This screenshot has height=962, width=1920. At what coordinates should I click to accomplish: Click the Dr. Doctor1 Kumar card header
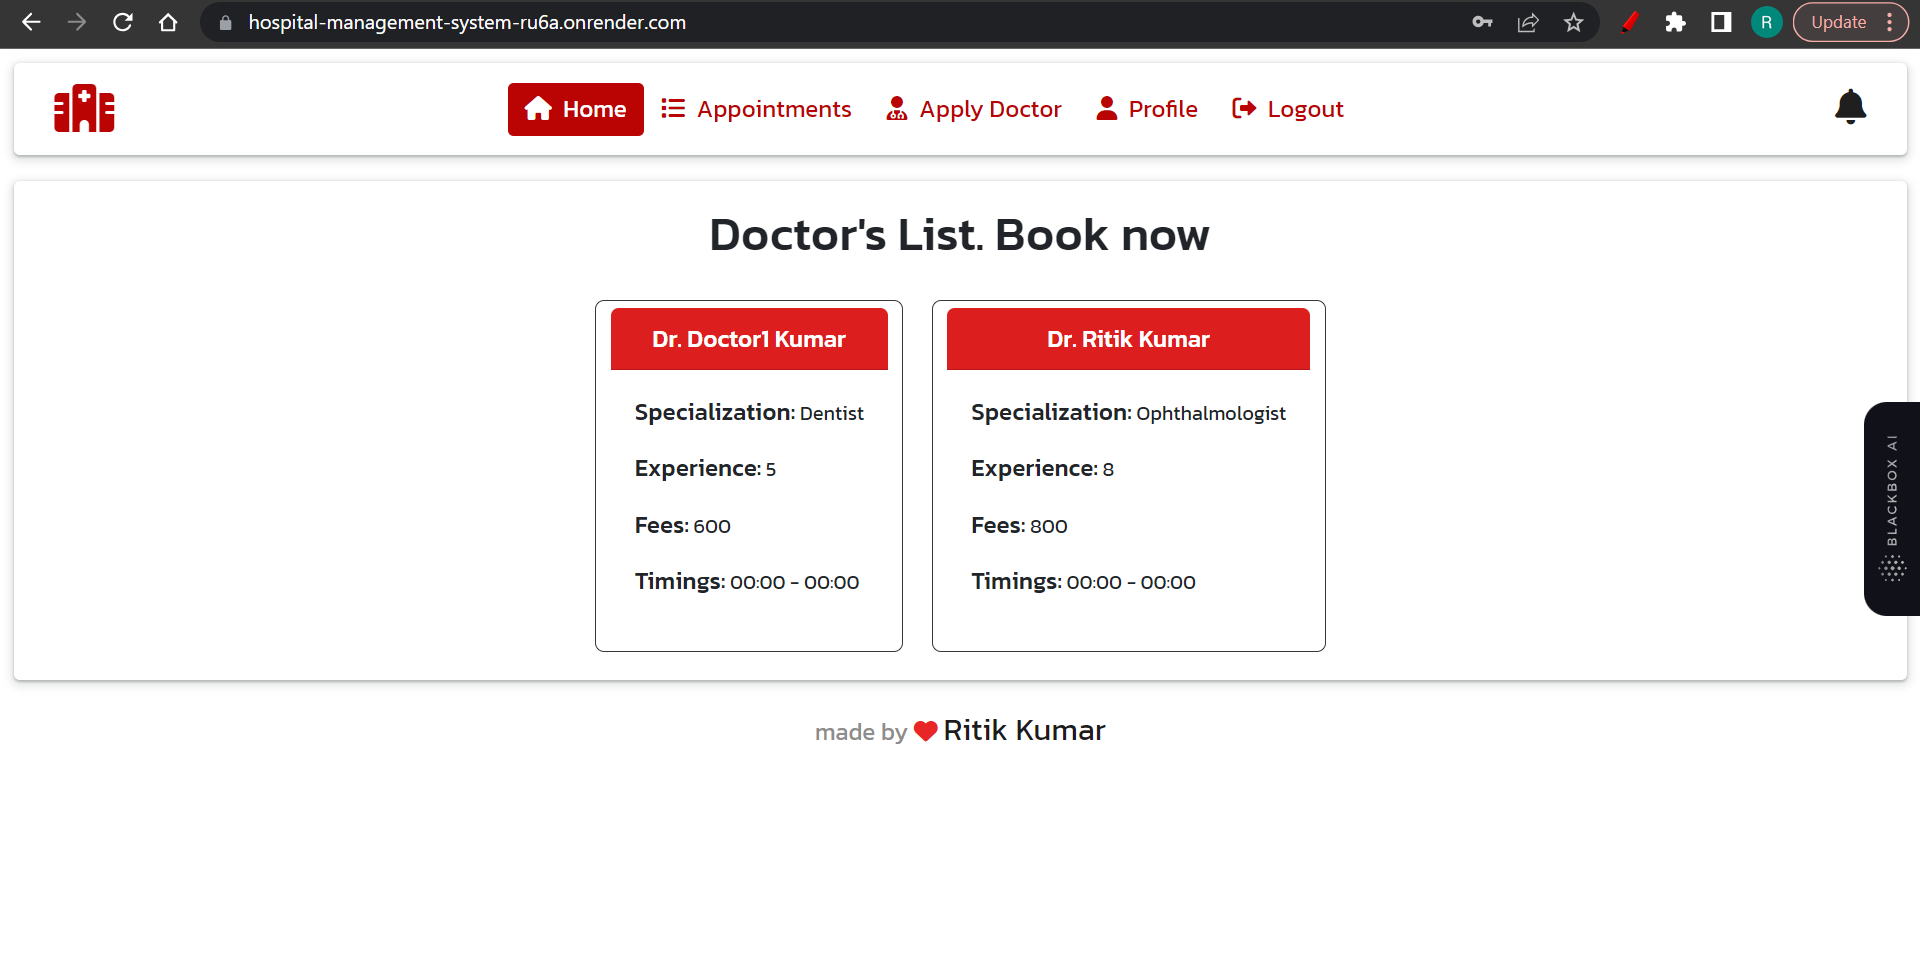pyautogui.click(x=748, y=338)
